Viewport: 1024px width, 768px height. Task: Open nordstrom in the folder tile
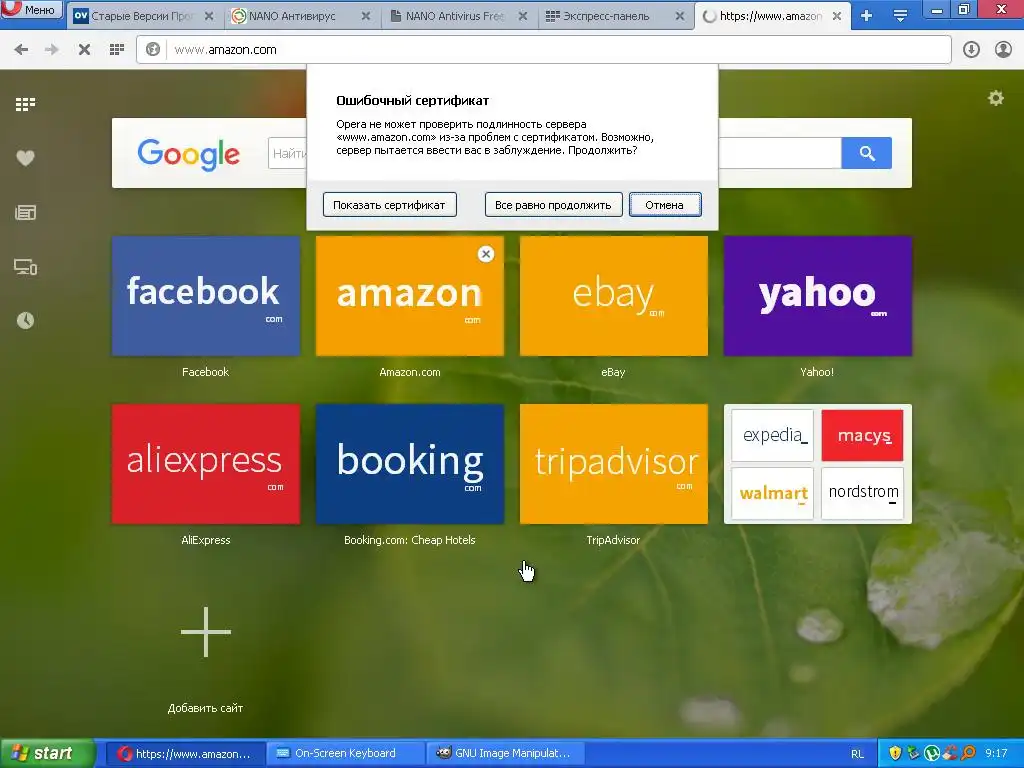click(862, 493)
